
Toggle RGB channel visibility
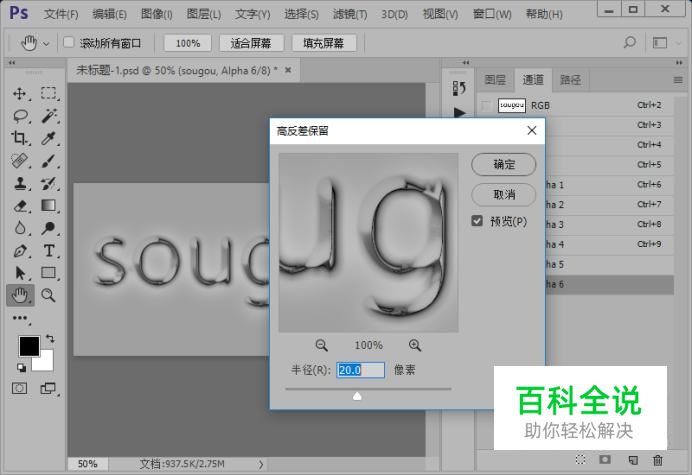click(486, 106)
